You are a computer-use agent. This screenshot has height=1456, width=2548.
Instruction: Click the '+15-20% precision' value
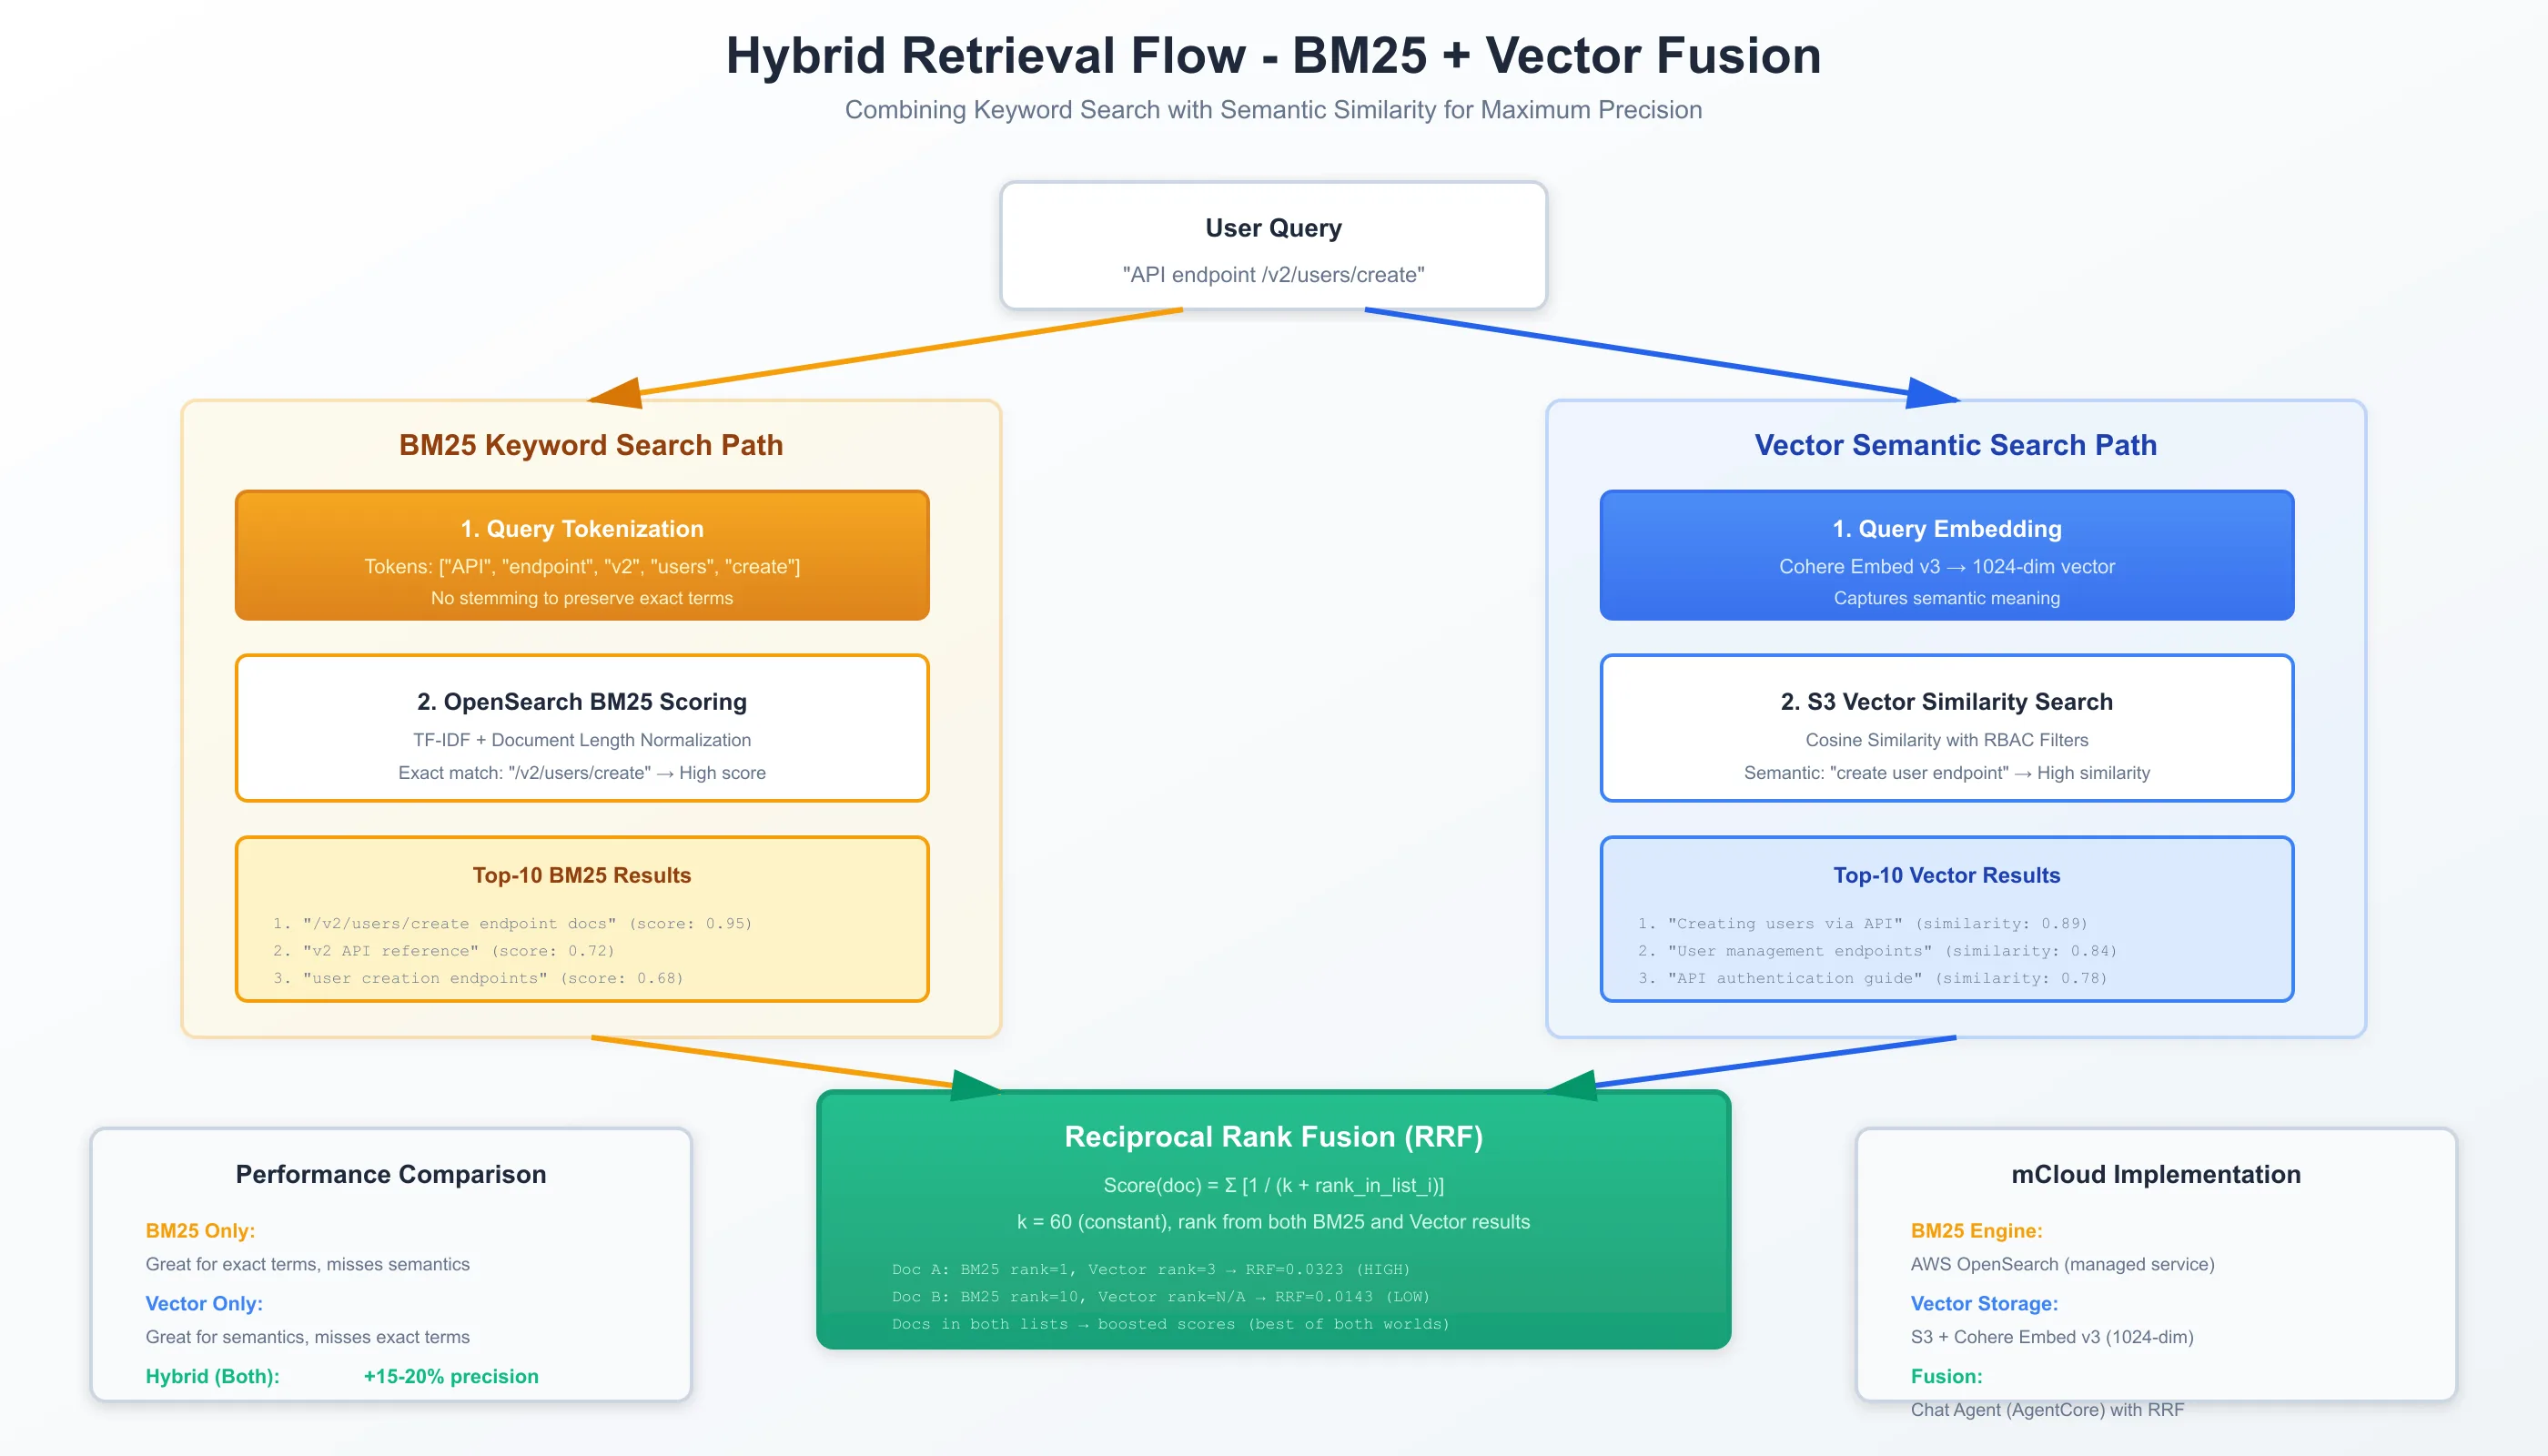tap(451, 1377)
